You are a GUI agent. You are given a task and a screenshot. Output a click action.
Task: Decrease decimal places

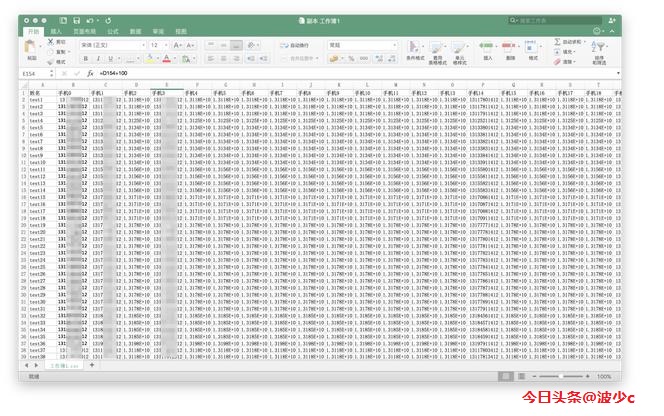392,59
